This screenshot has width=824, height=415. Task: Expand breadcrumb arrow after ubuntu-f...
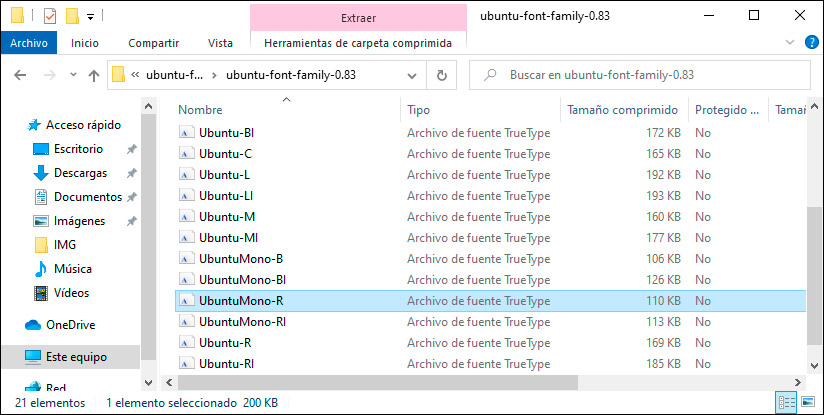coord(214,76)
